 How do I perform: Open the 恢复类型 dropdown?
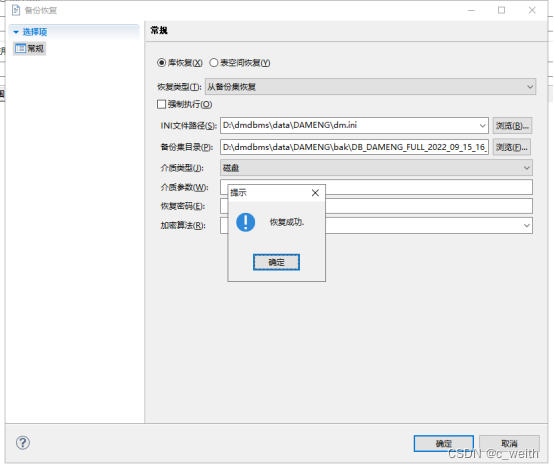click(x=370, y=87)
